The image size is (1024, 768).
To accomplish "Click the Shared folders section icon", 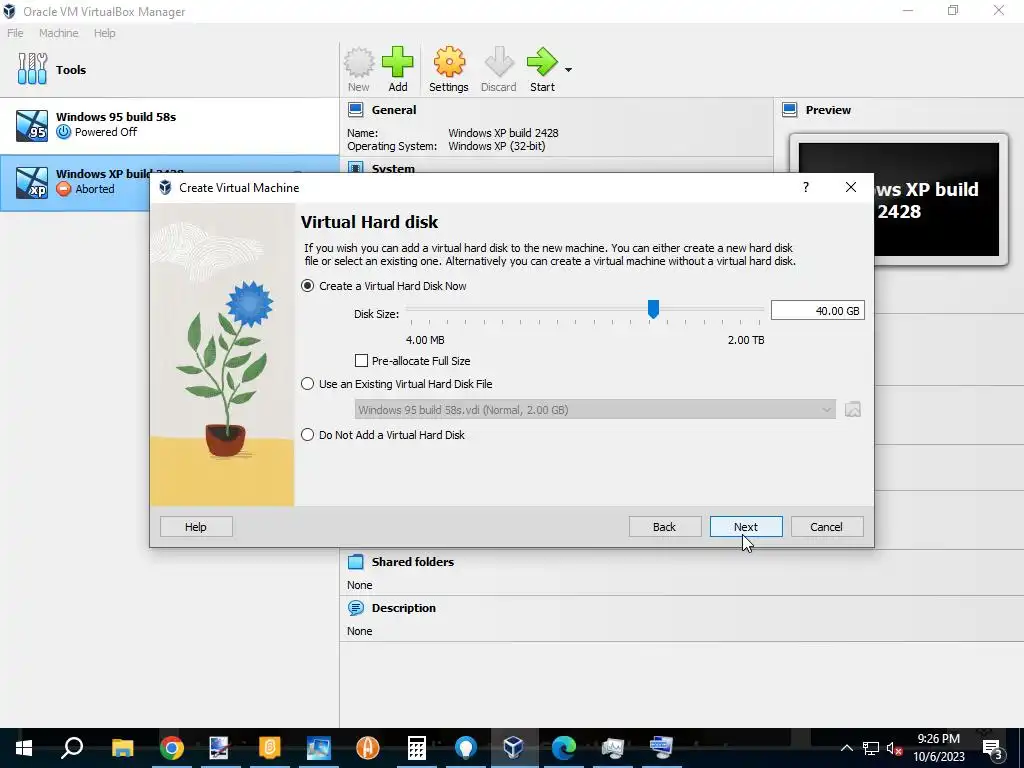I will click(356, 562).
